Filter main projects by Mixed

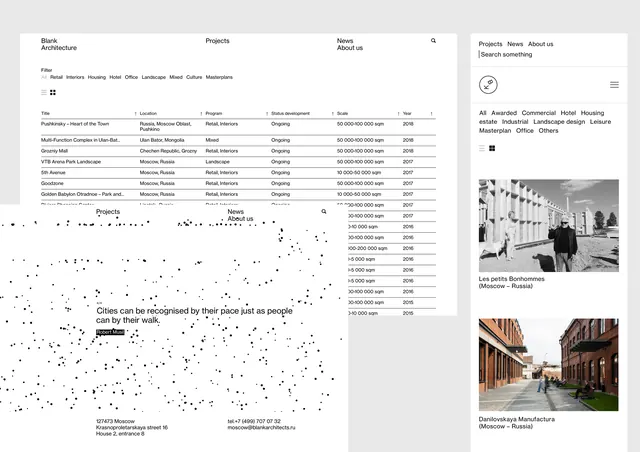(176, 77)
